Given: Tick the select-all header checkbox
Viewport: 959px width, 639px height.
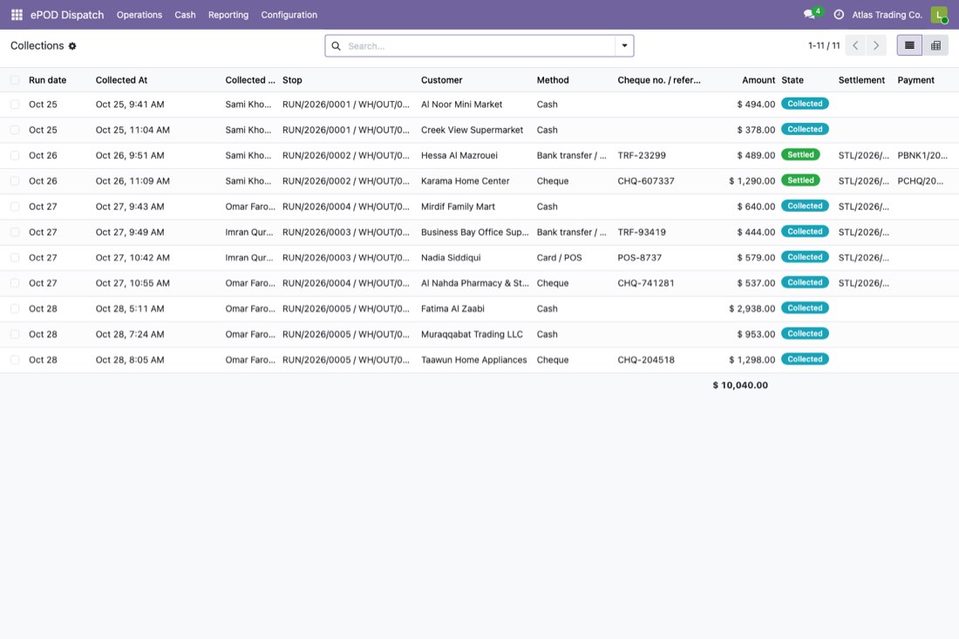Looking at the screenshot, I should (15, 80).
